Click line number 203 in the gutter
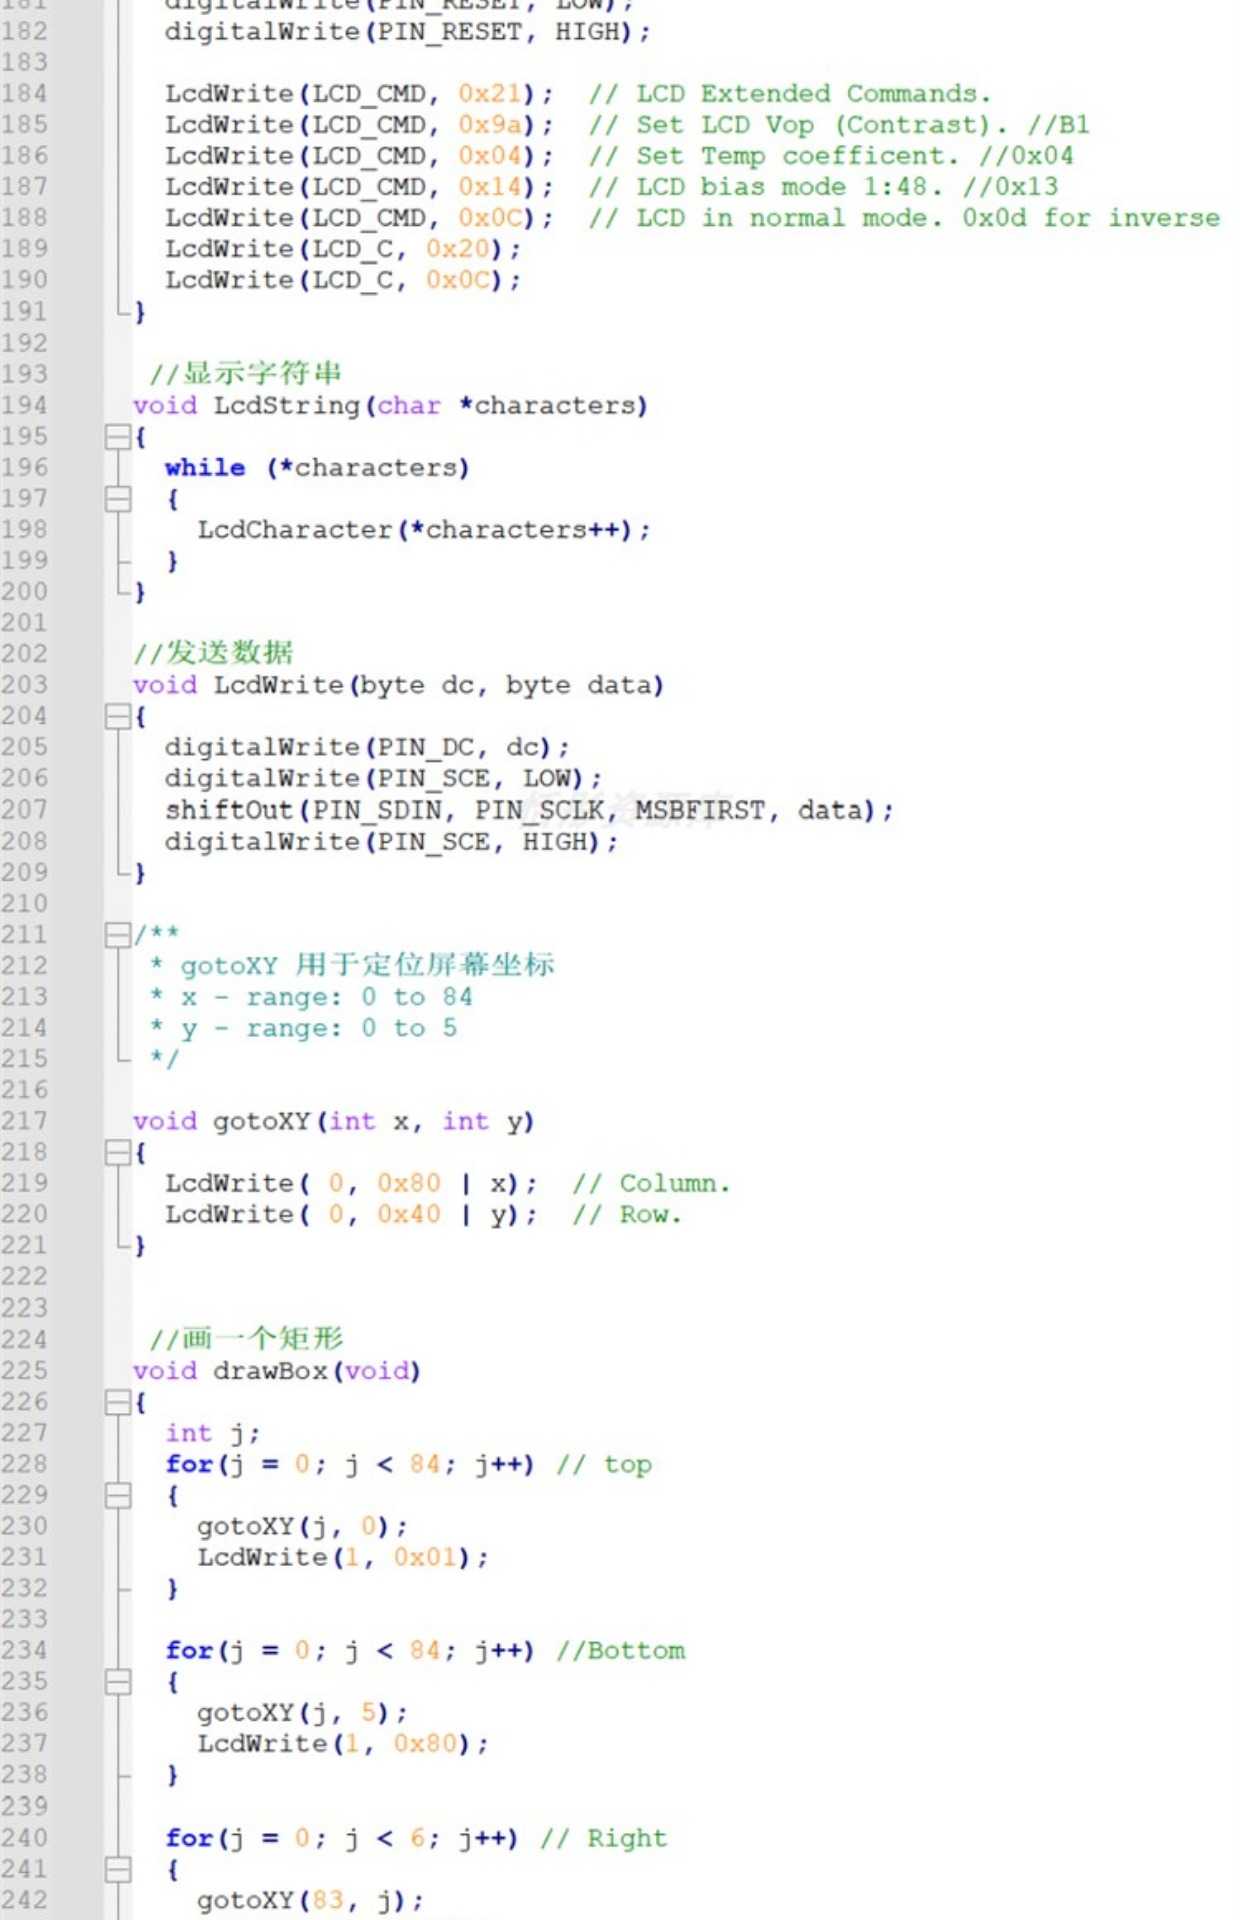The image size is (1240, 1920). click(x=25, y=685)
